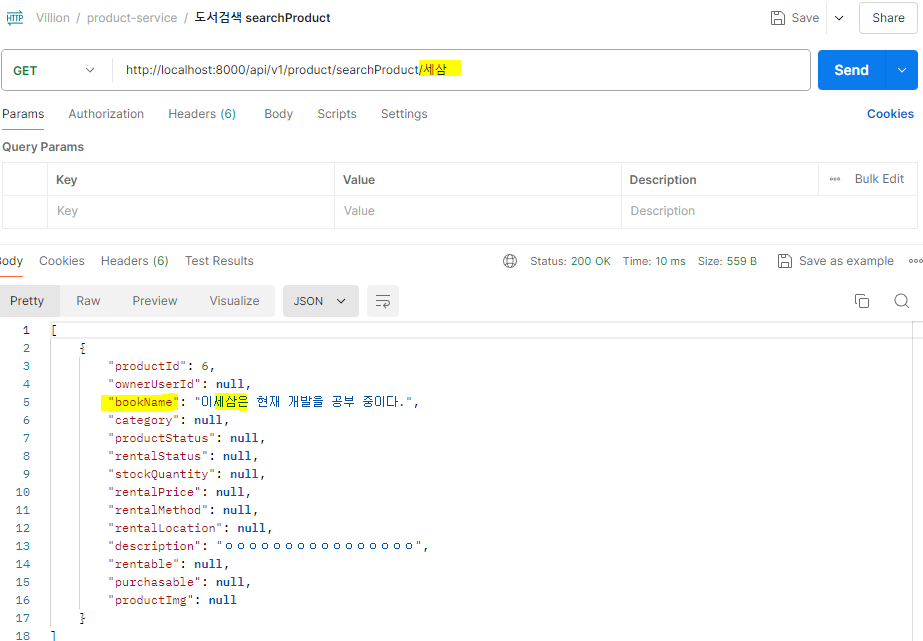Click the response size 559 B
The height and width of the screenshot is (641, 923).
click(x=742, y=261)
